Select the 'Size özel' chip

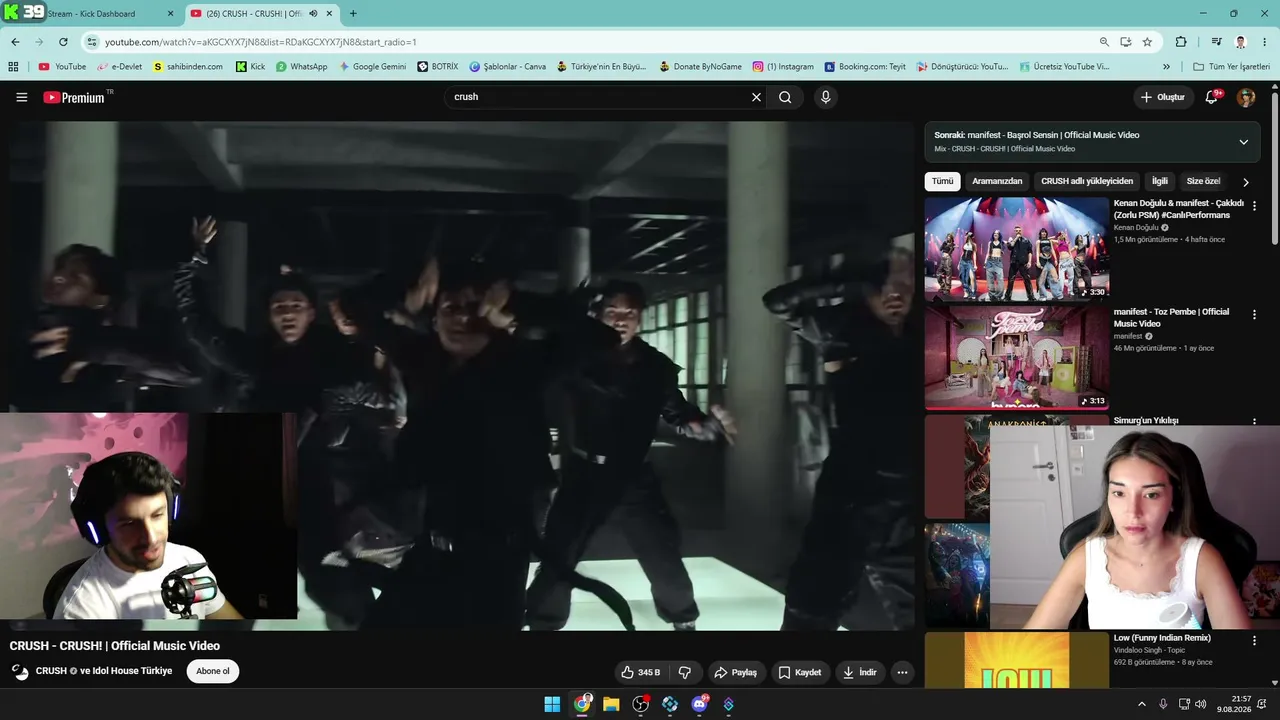1203,181
